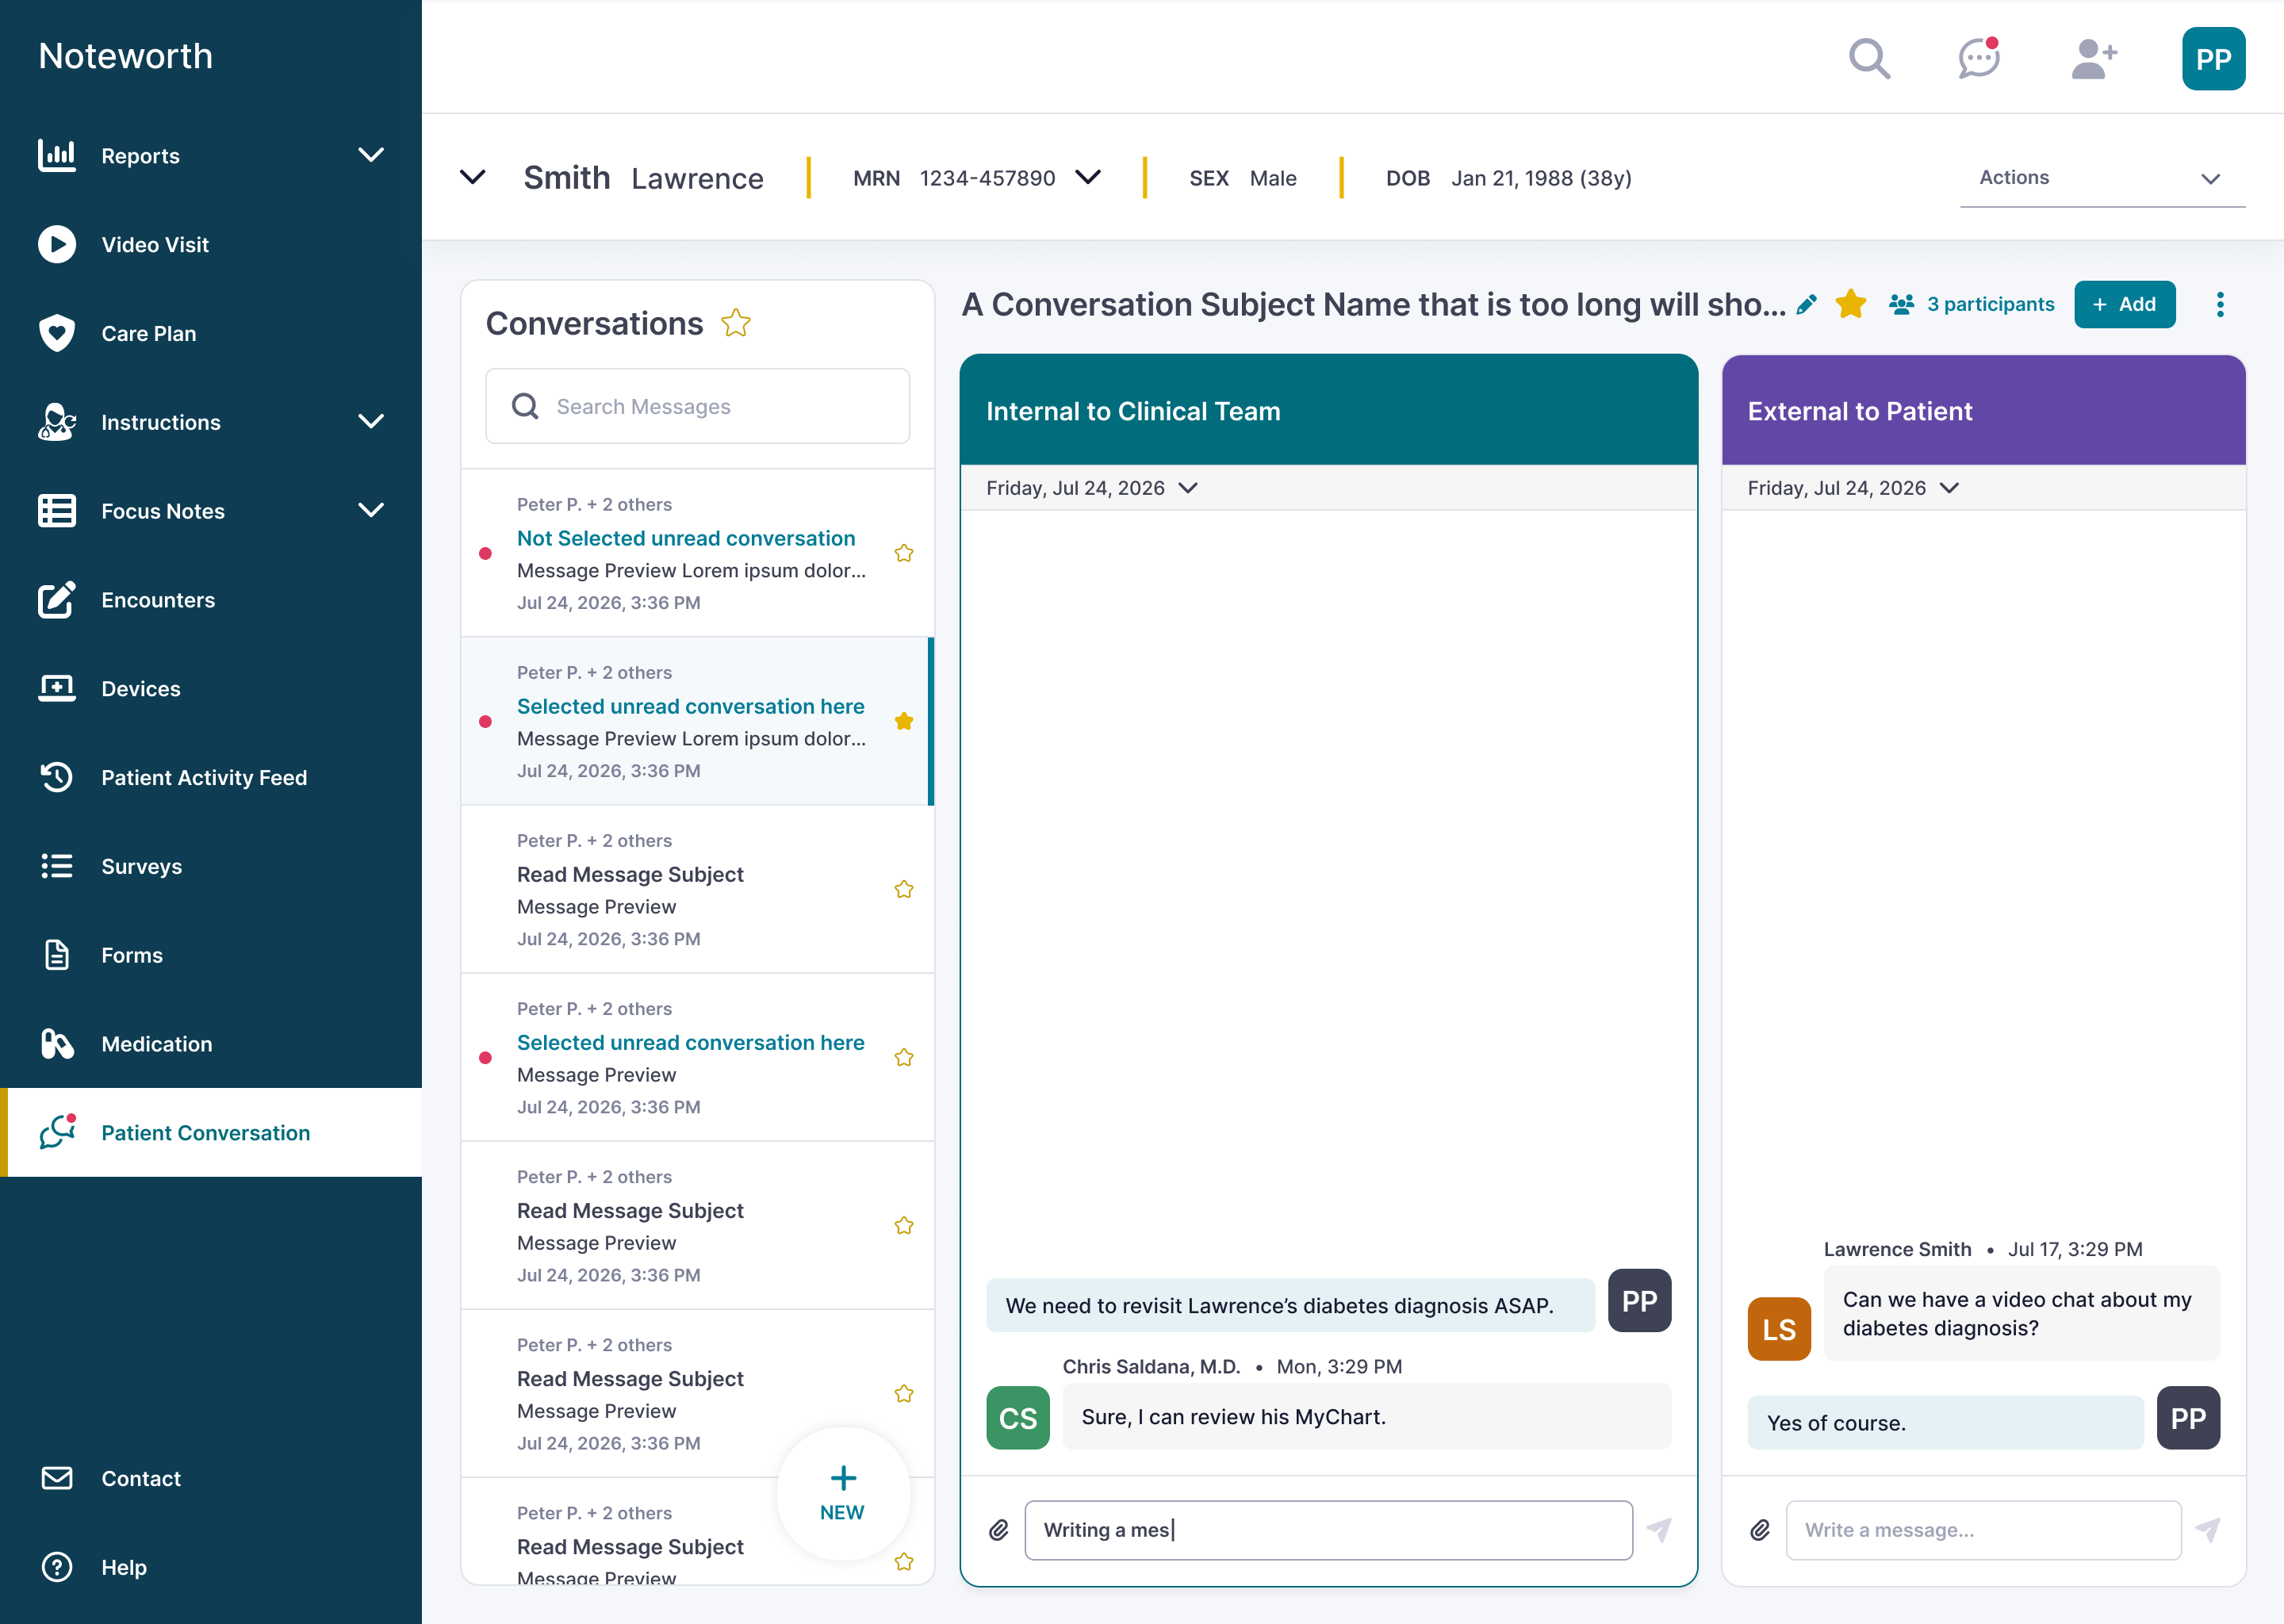Screen dimensions: 2284x1624
Task: Go to Video Visit
Action: point(211,244)
